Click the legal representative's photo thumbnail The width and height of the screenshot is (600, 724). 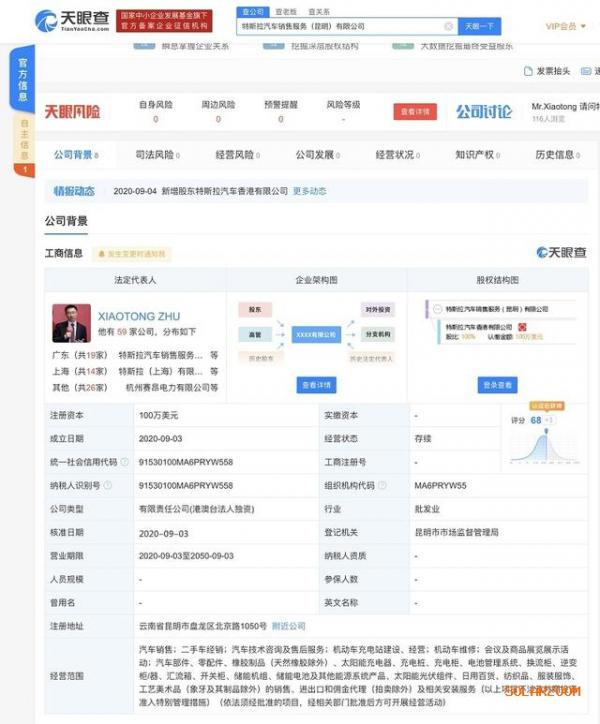[x=71, y=323]
